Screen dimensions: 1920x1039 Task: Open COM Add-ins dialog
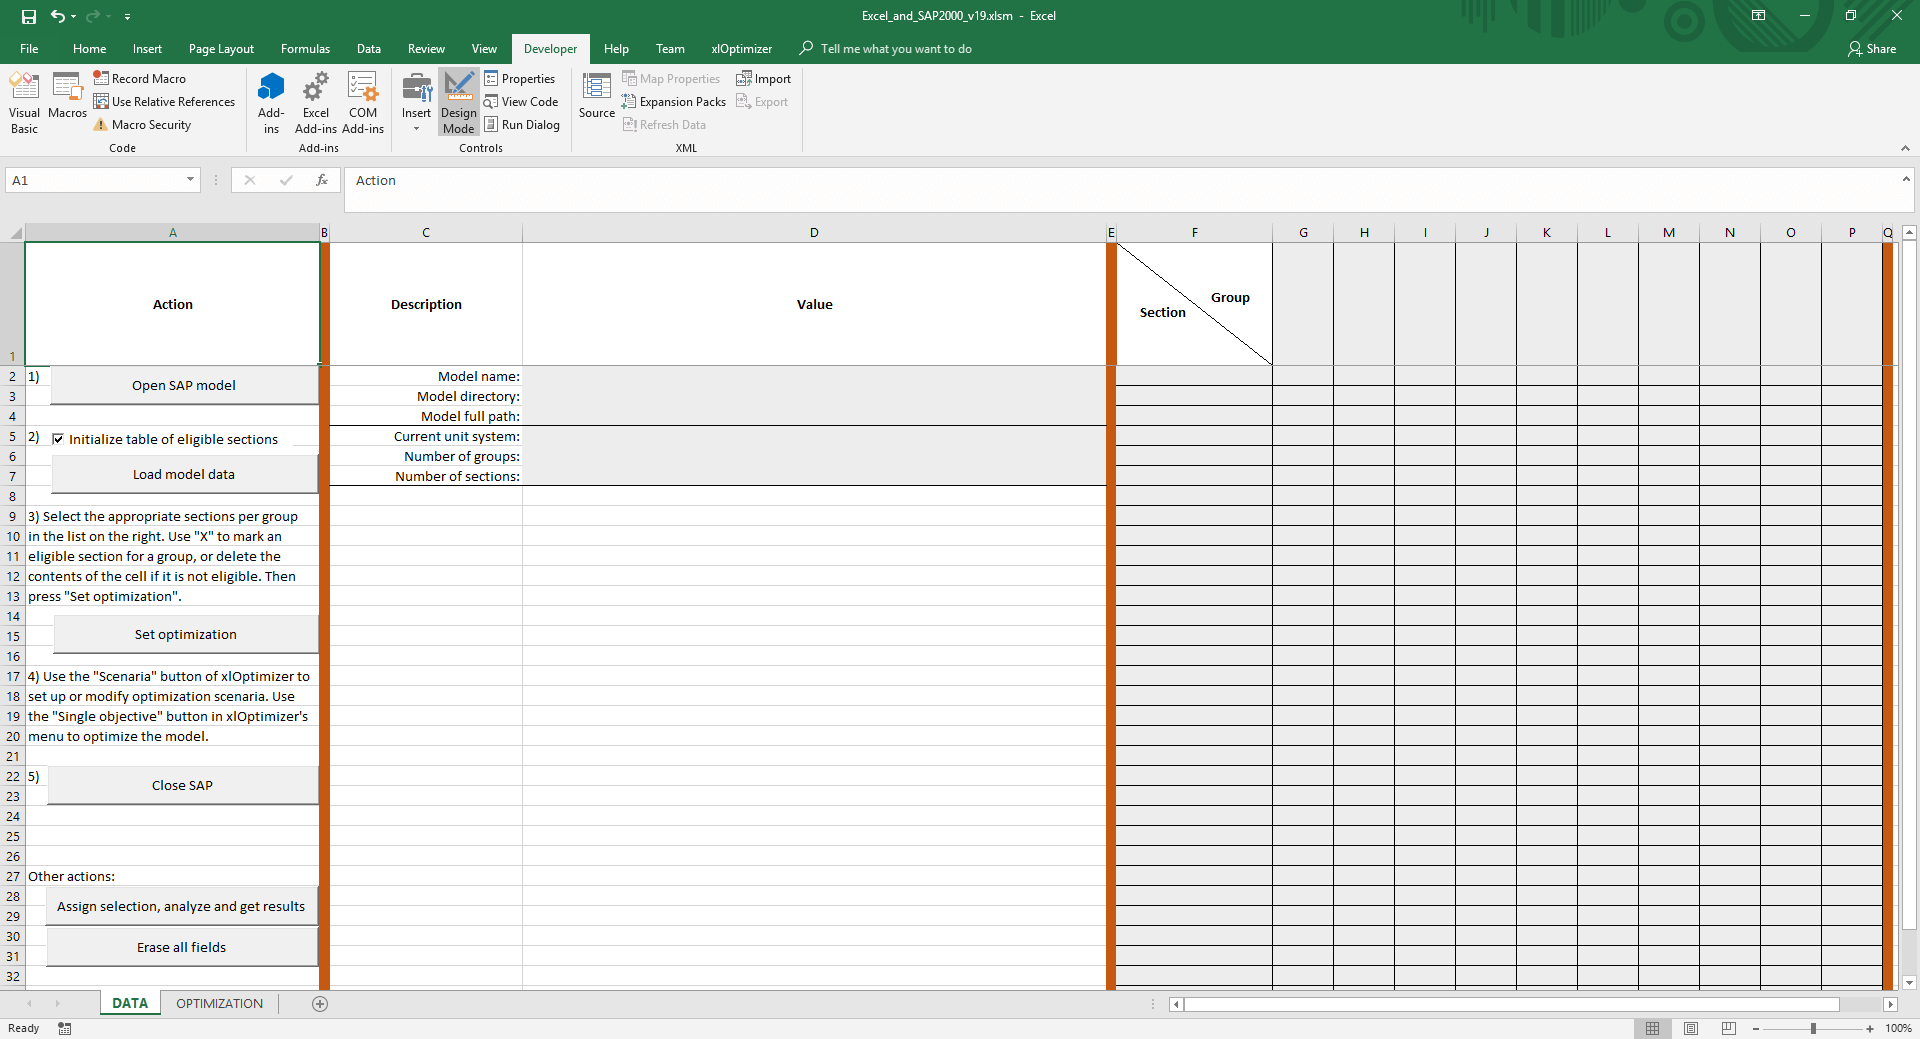point(362,102)
